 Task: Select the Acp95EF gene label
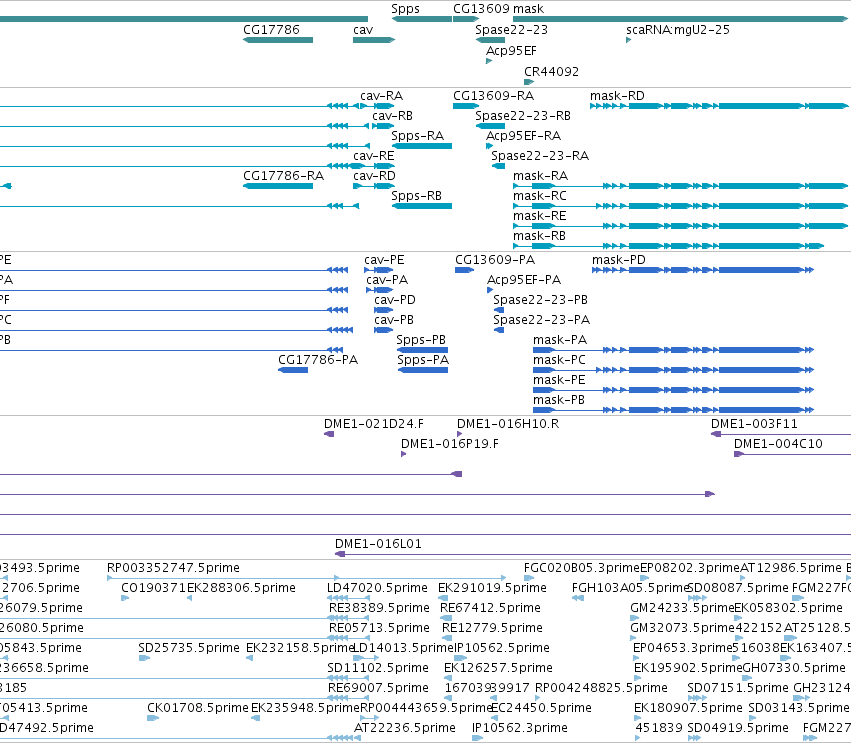(x=511, y=50)
